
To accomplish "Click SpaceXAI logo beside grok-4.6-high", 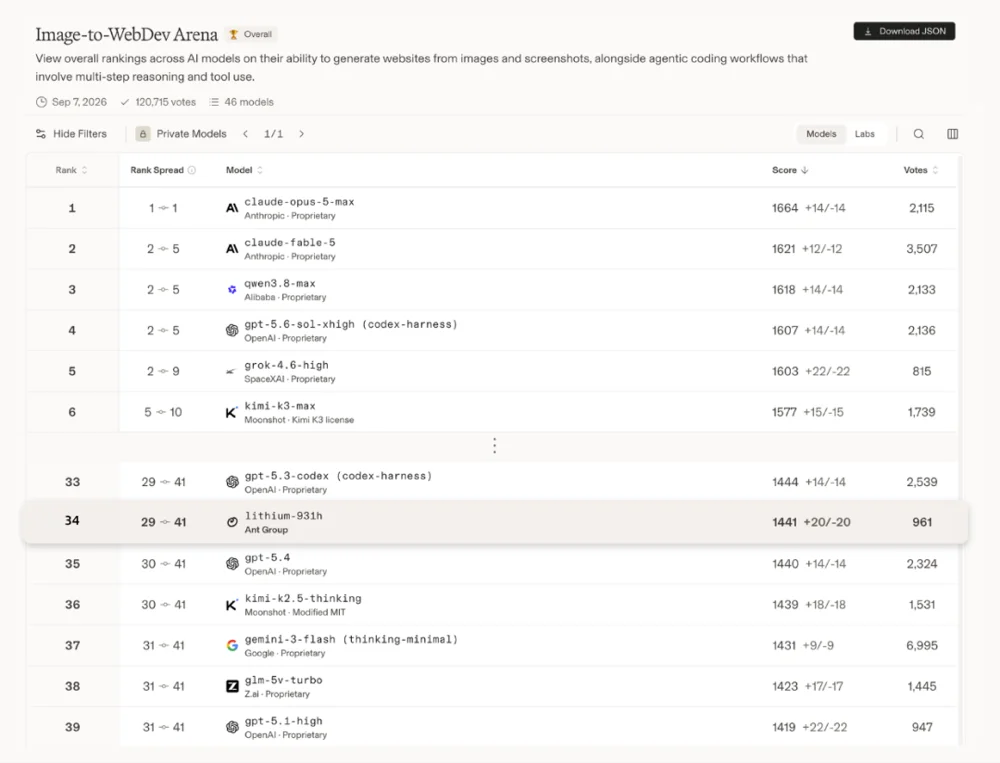I will 232,371.
